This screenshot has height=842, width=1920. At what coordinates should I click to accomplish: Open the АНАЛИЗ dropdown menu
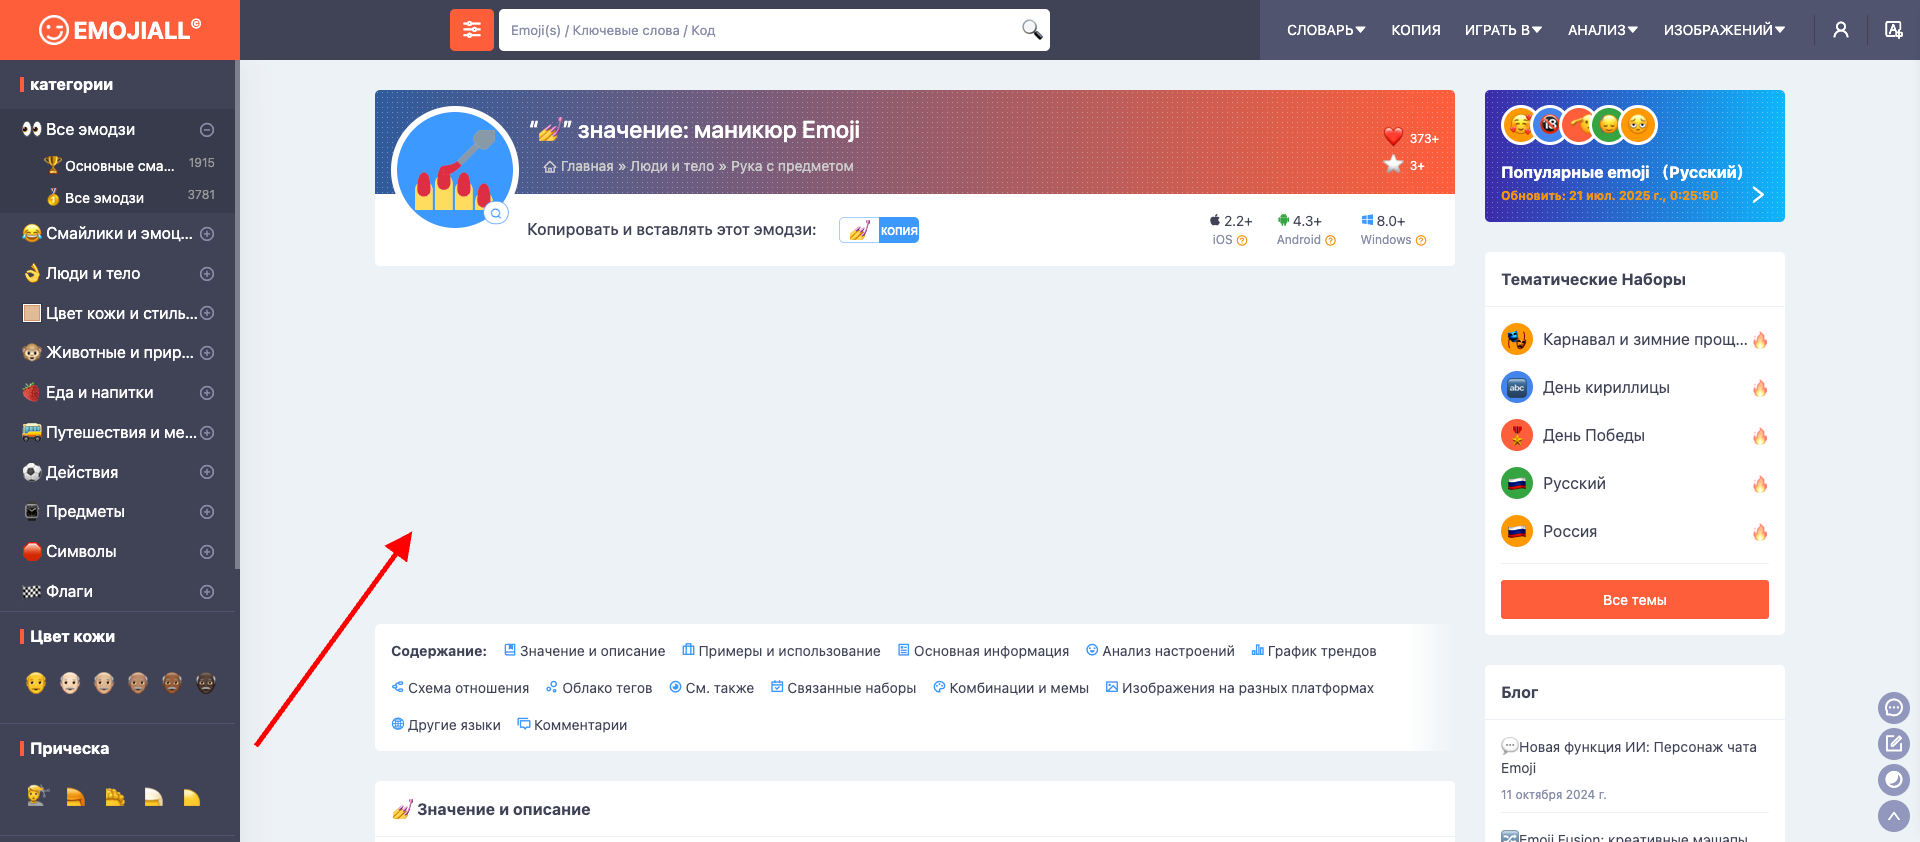pyautogui.click(x=1603, y=30)
